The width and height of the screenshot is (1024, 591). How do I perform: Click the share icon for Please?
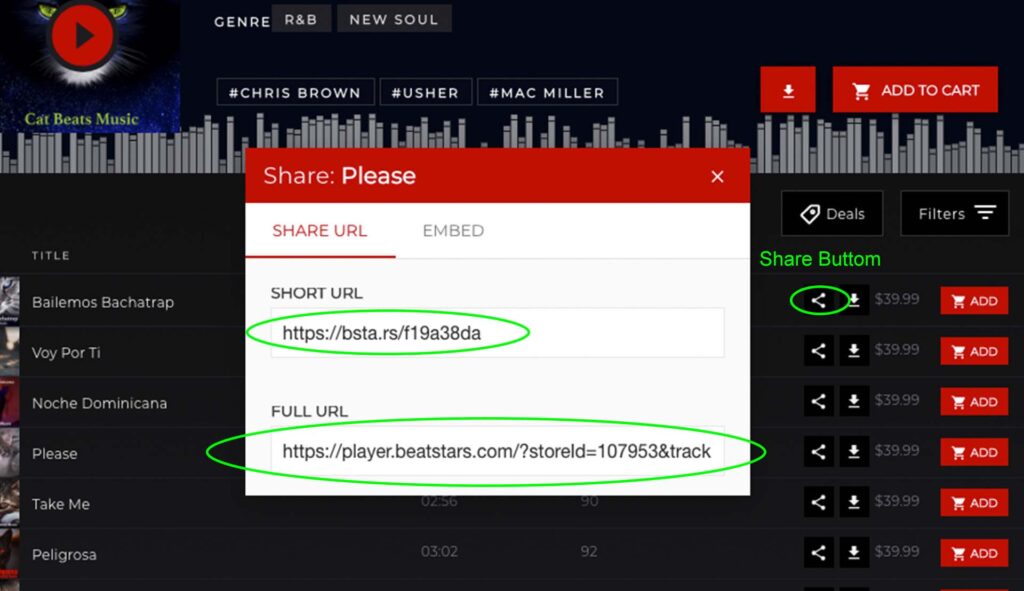pyautogui.click(x=818, y=452)
